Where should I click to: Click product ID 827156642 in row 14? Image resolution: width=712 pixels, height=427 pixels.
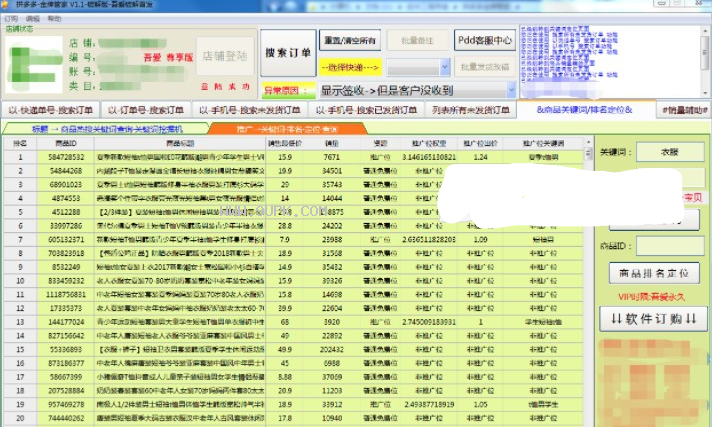pos(66,336)
